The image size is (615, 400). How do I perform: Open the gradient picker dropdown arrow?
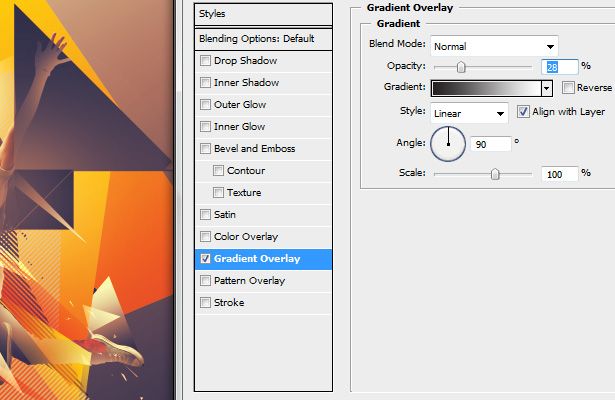pyautogui.click(x=547, y=88)
